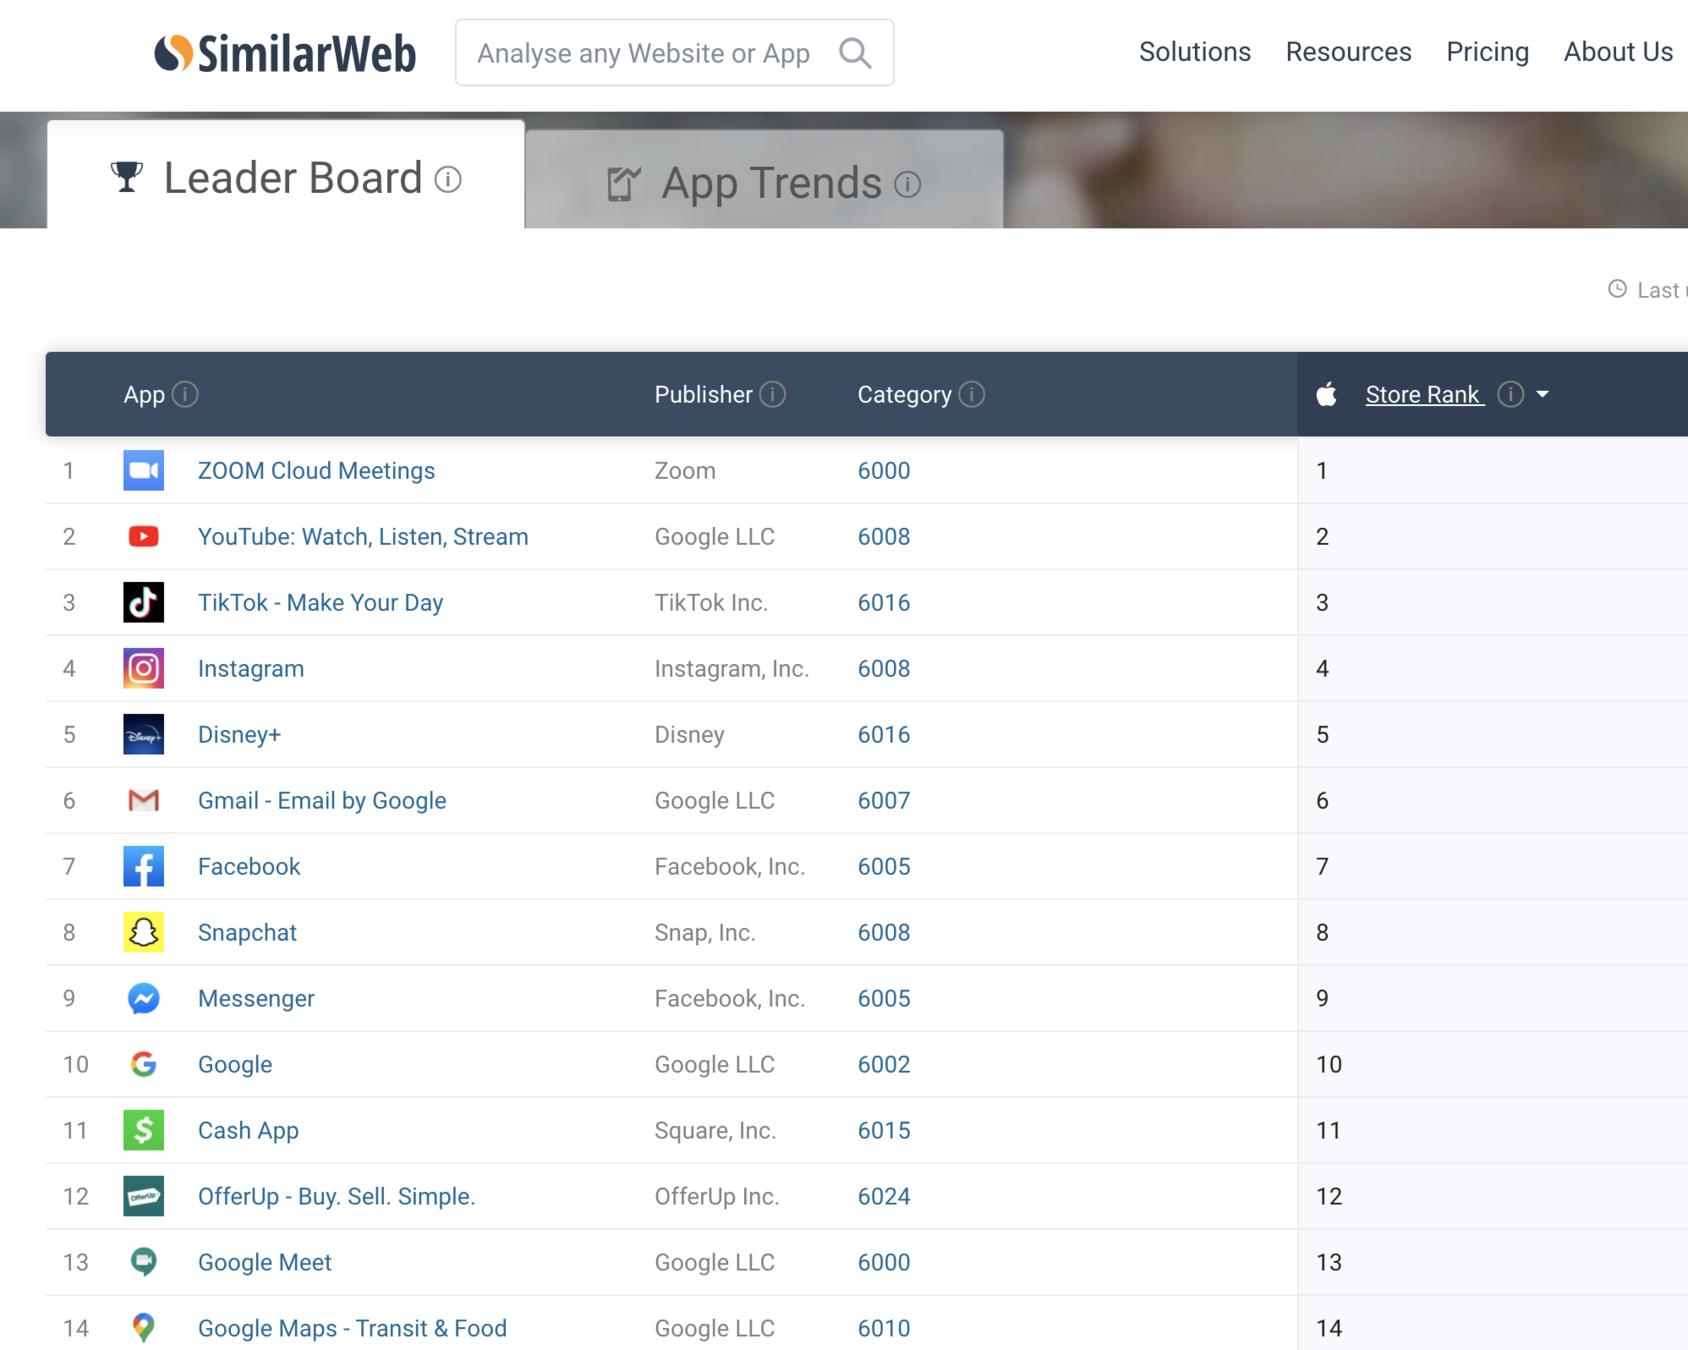Click the Facebook app icon
The height and width of the screenshot is (1350, 1688).
(x=143, y=866)
